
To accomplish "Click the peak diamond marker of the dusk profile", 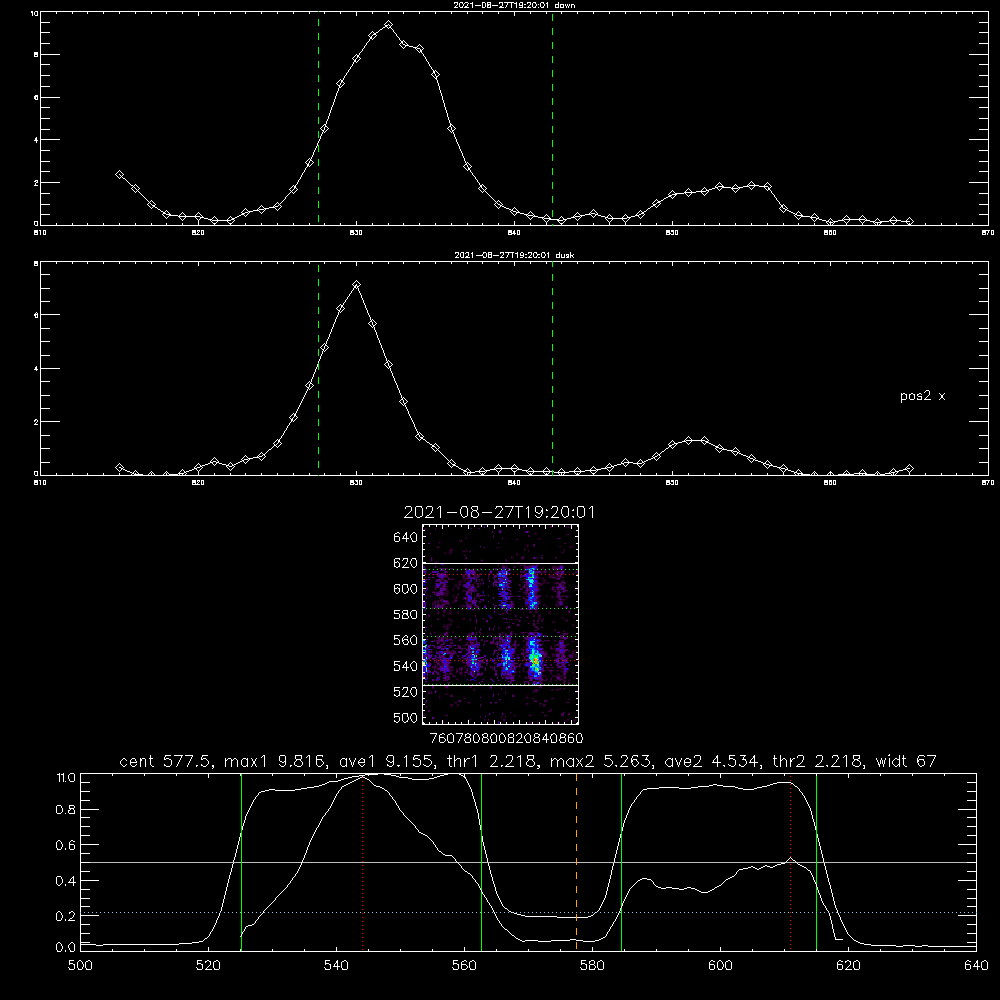I will [357, 284].
